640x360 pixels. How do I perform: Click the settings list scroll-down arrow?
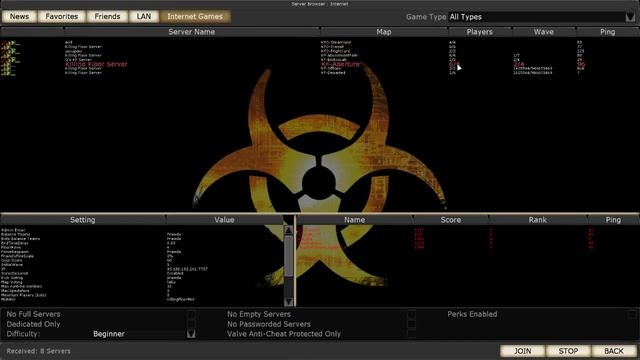tap(289, 302)
